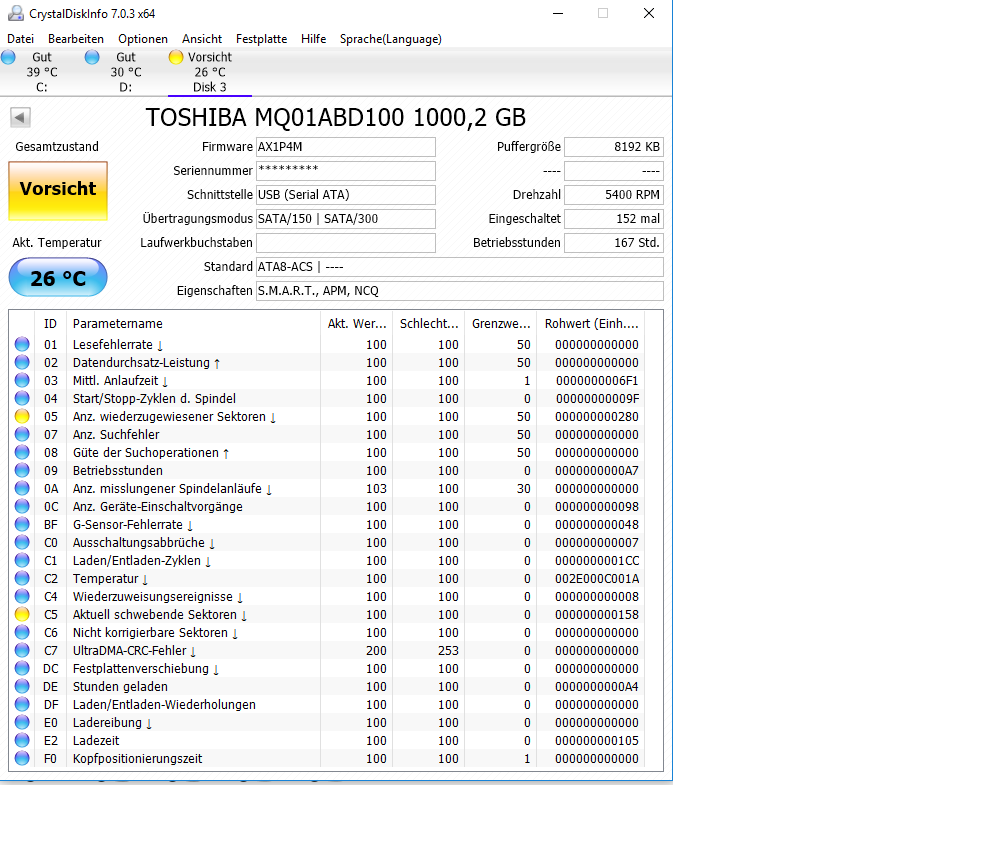Click status orb of Datendurchsatz-Leistung row
The image size is (985, 843).
[22, 362]
